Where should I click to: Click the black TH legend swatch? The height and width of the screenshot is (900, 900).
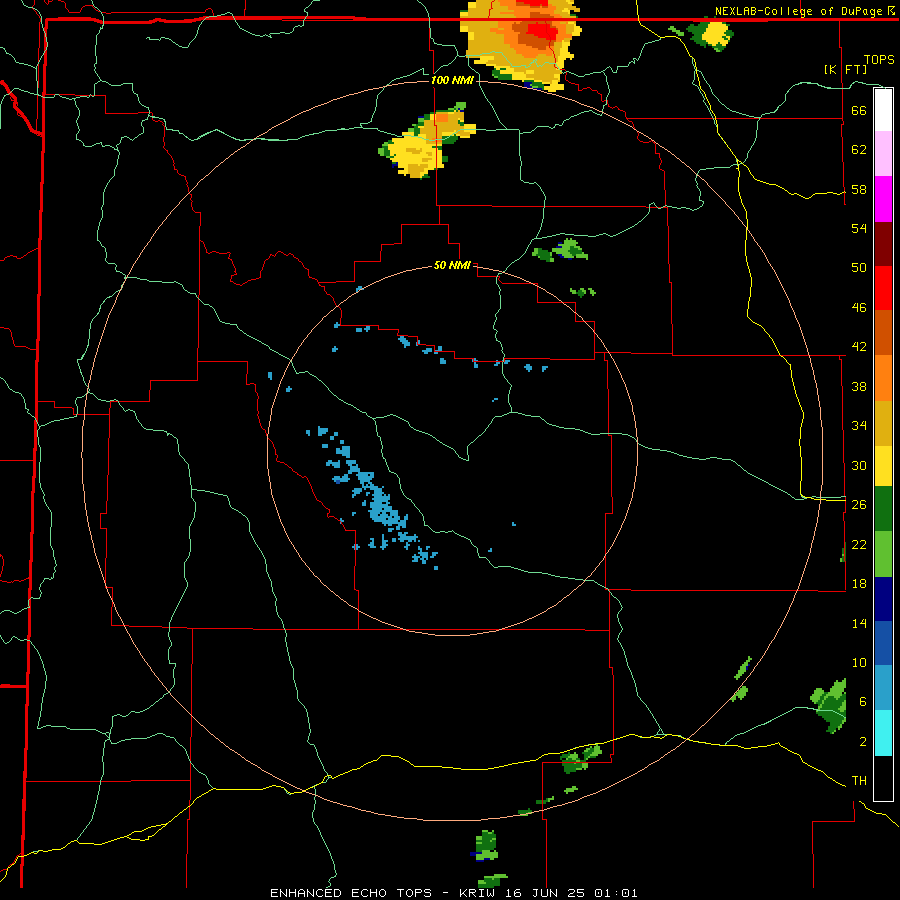click(x=883, y=778)
